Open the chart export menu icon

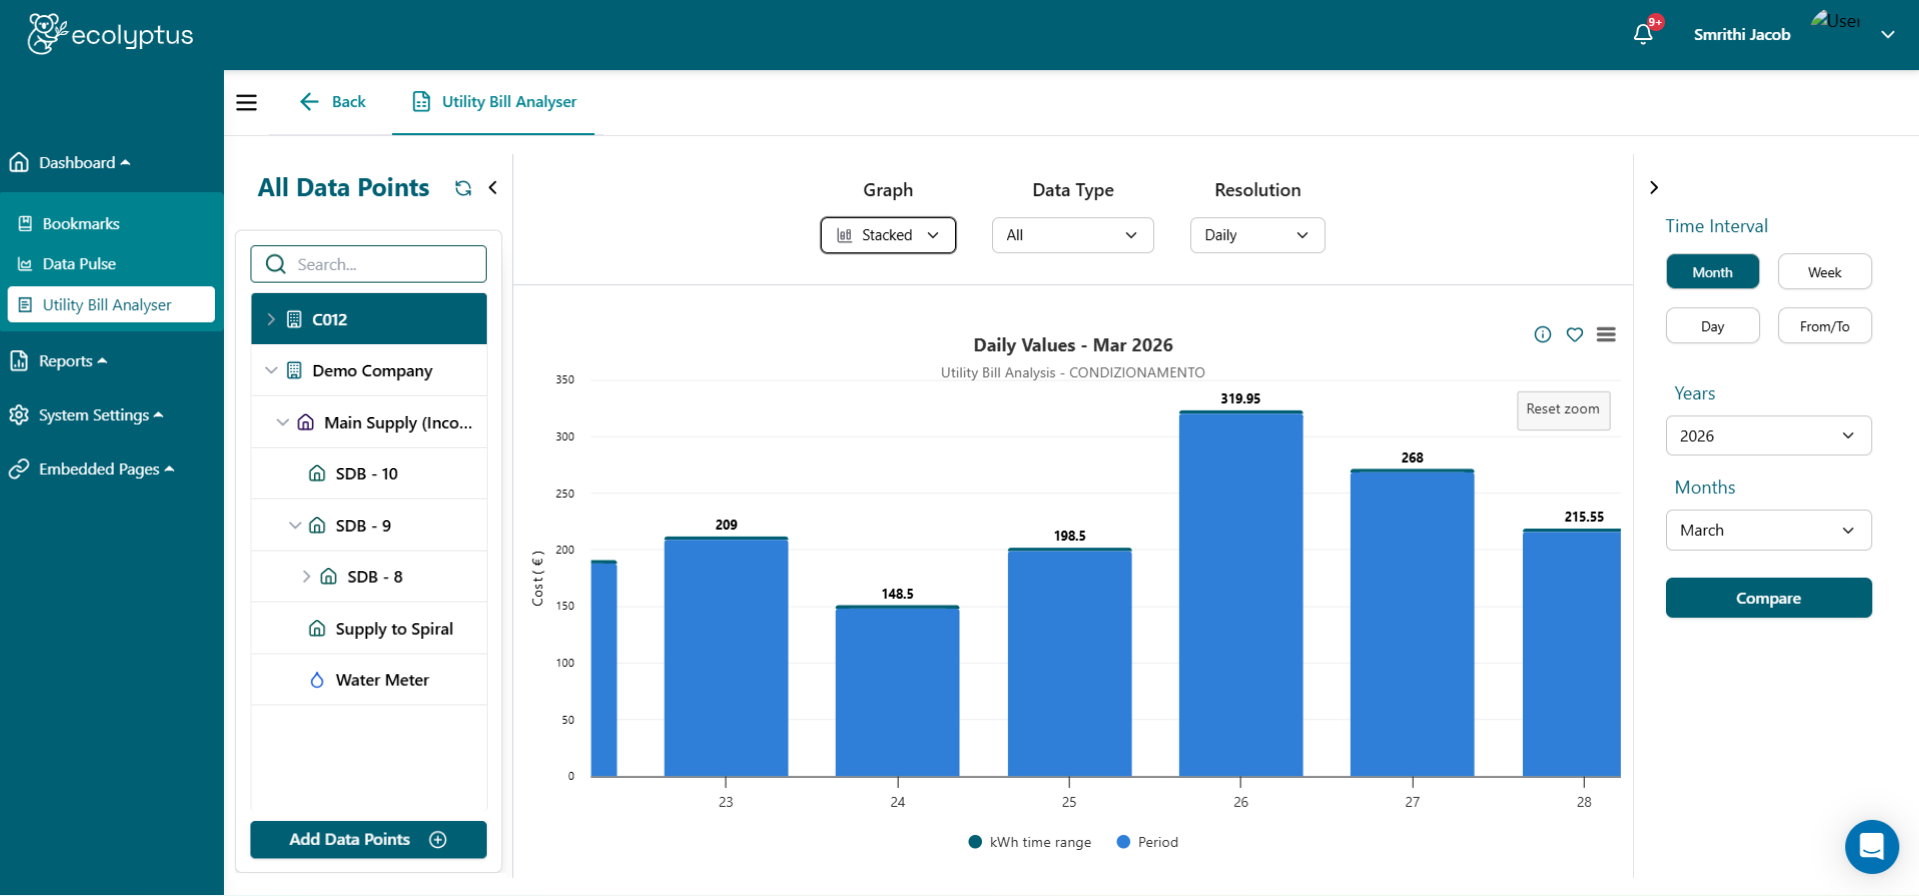(1606, 334)
